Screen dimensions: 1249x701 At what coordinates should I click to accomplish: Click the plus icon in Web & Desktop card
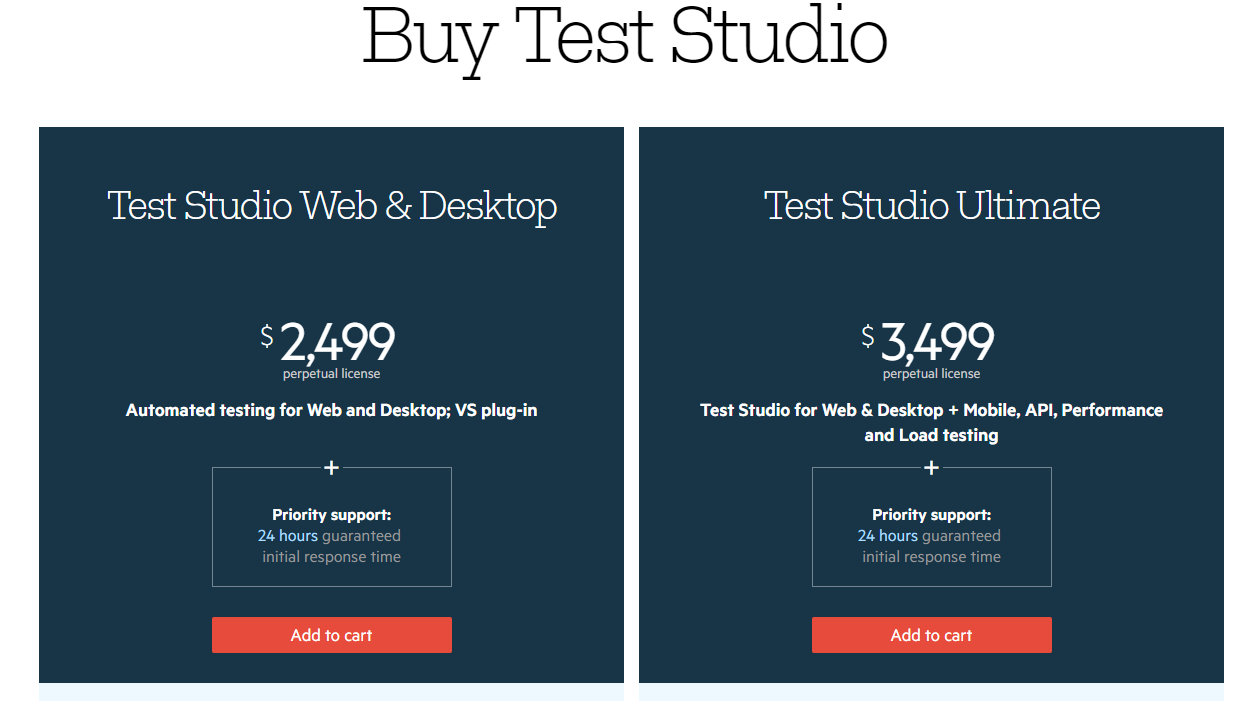(332, 467)
